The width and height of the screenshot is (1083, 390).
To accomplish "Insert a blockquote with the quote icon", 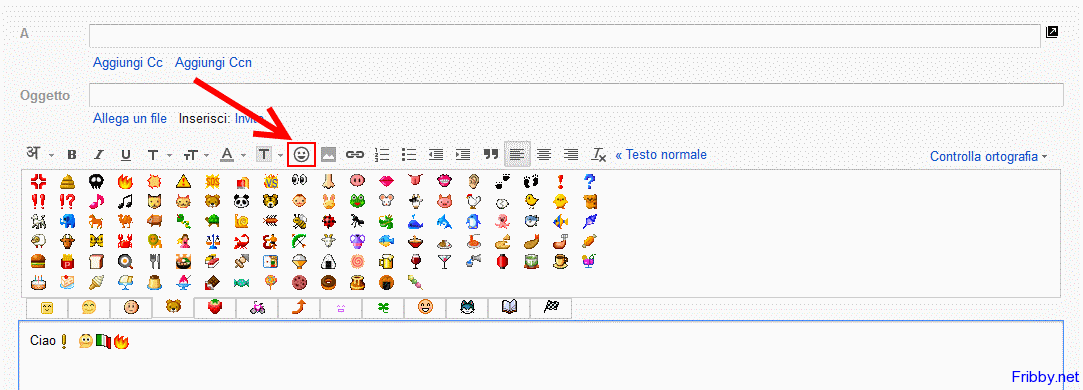I will [x=490, y=155].
